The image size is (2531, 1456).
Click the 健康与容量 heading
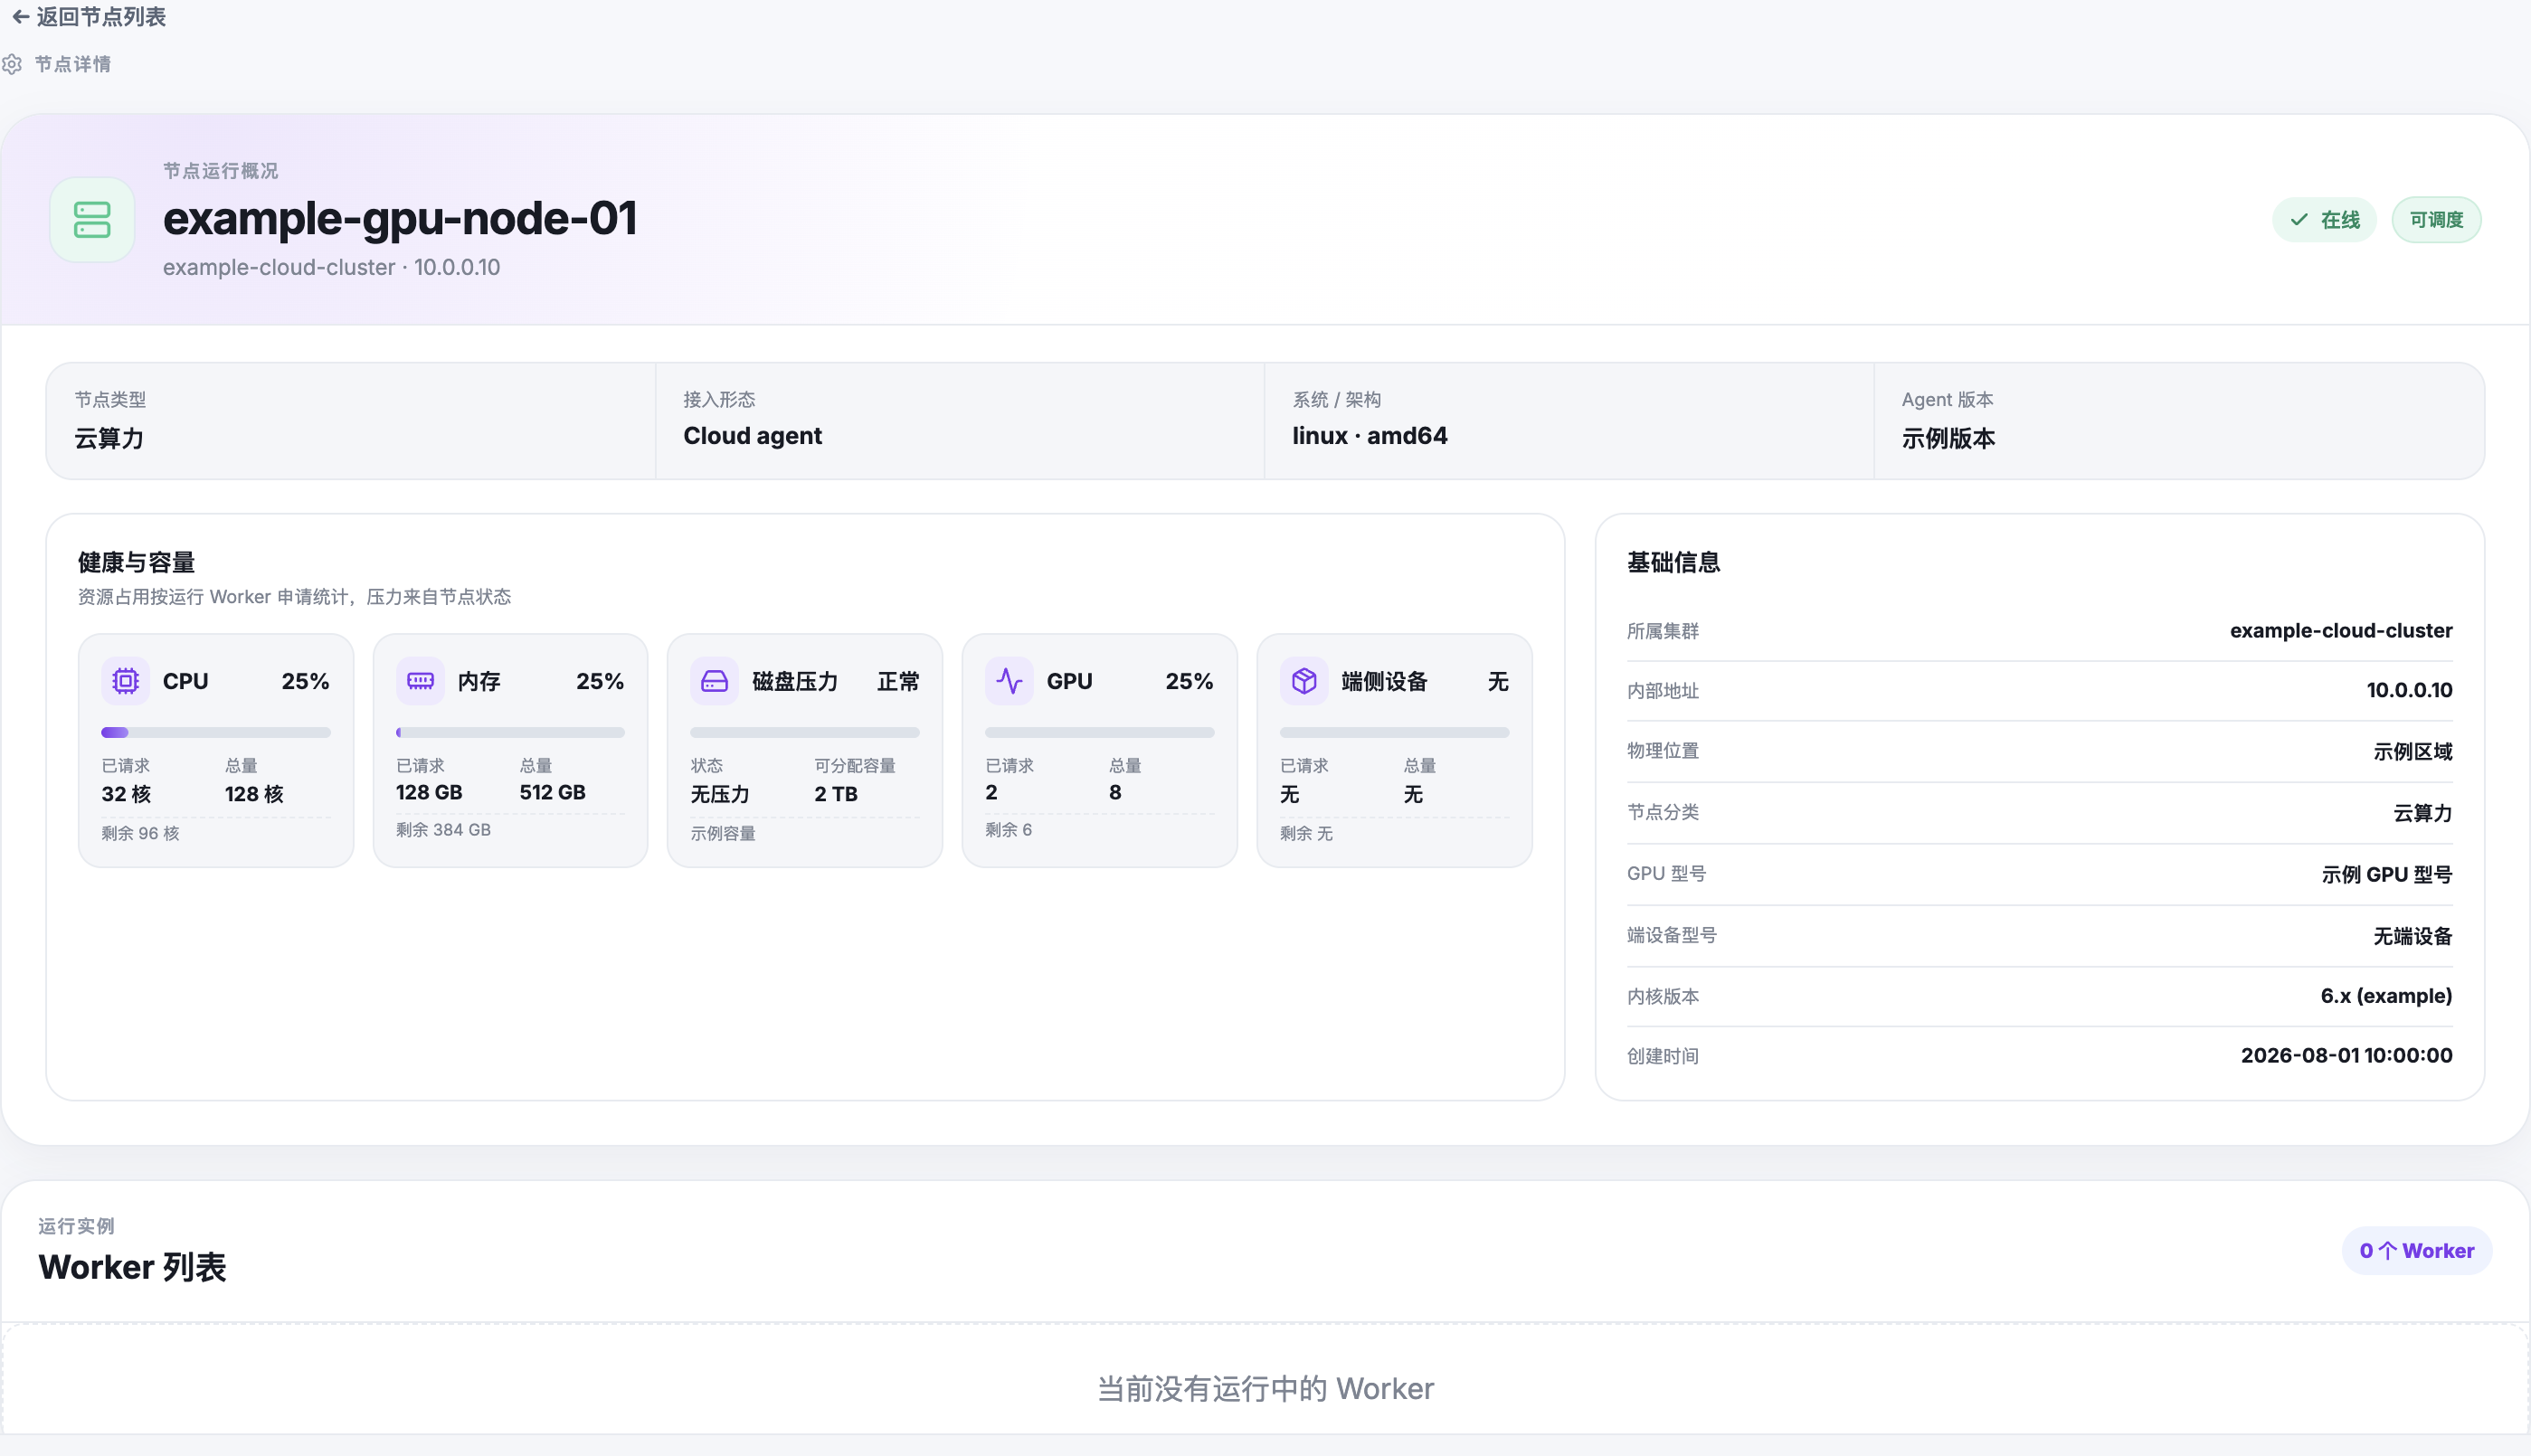[136, 563]
